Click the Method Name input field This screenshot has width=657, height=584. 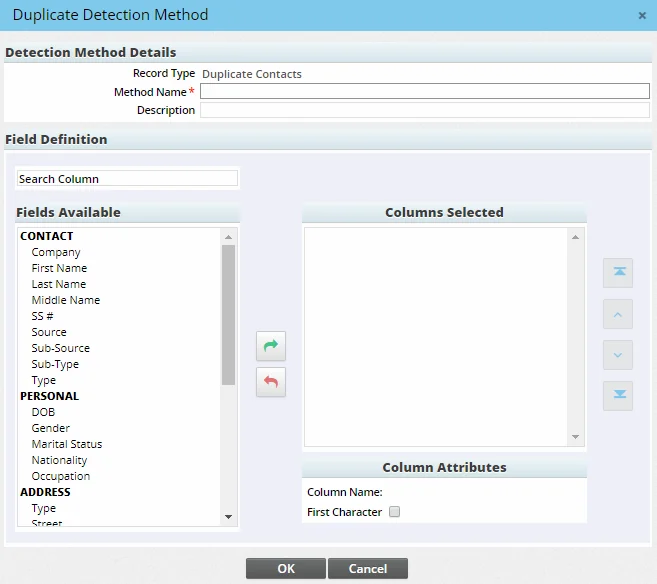point(425,91)
